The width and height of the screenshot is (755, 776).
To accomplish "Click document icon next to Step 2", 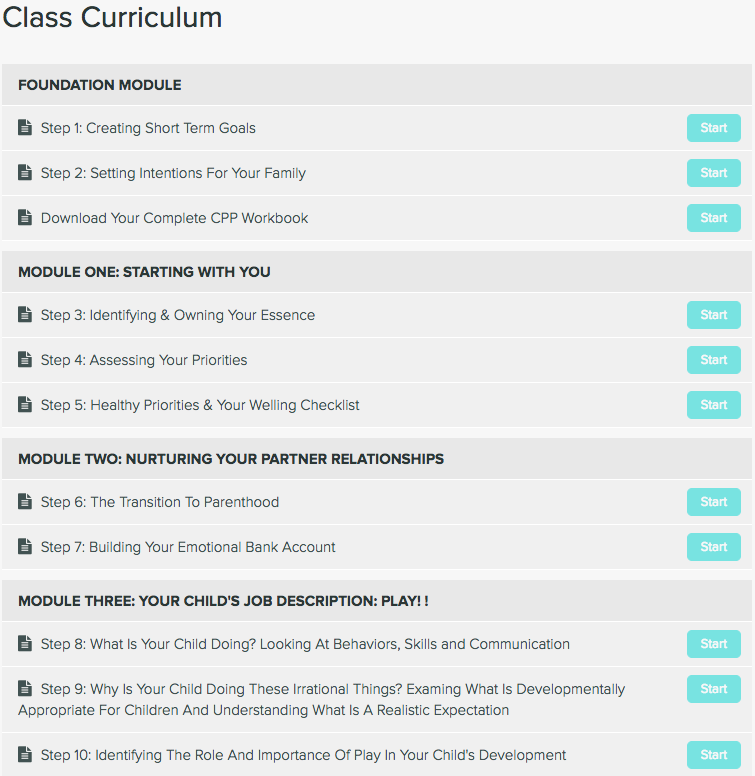I will pyautogui.click(x=25, y=172).
